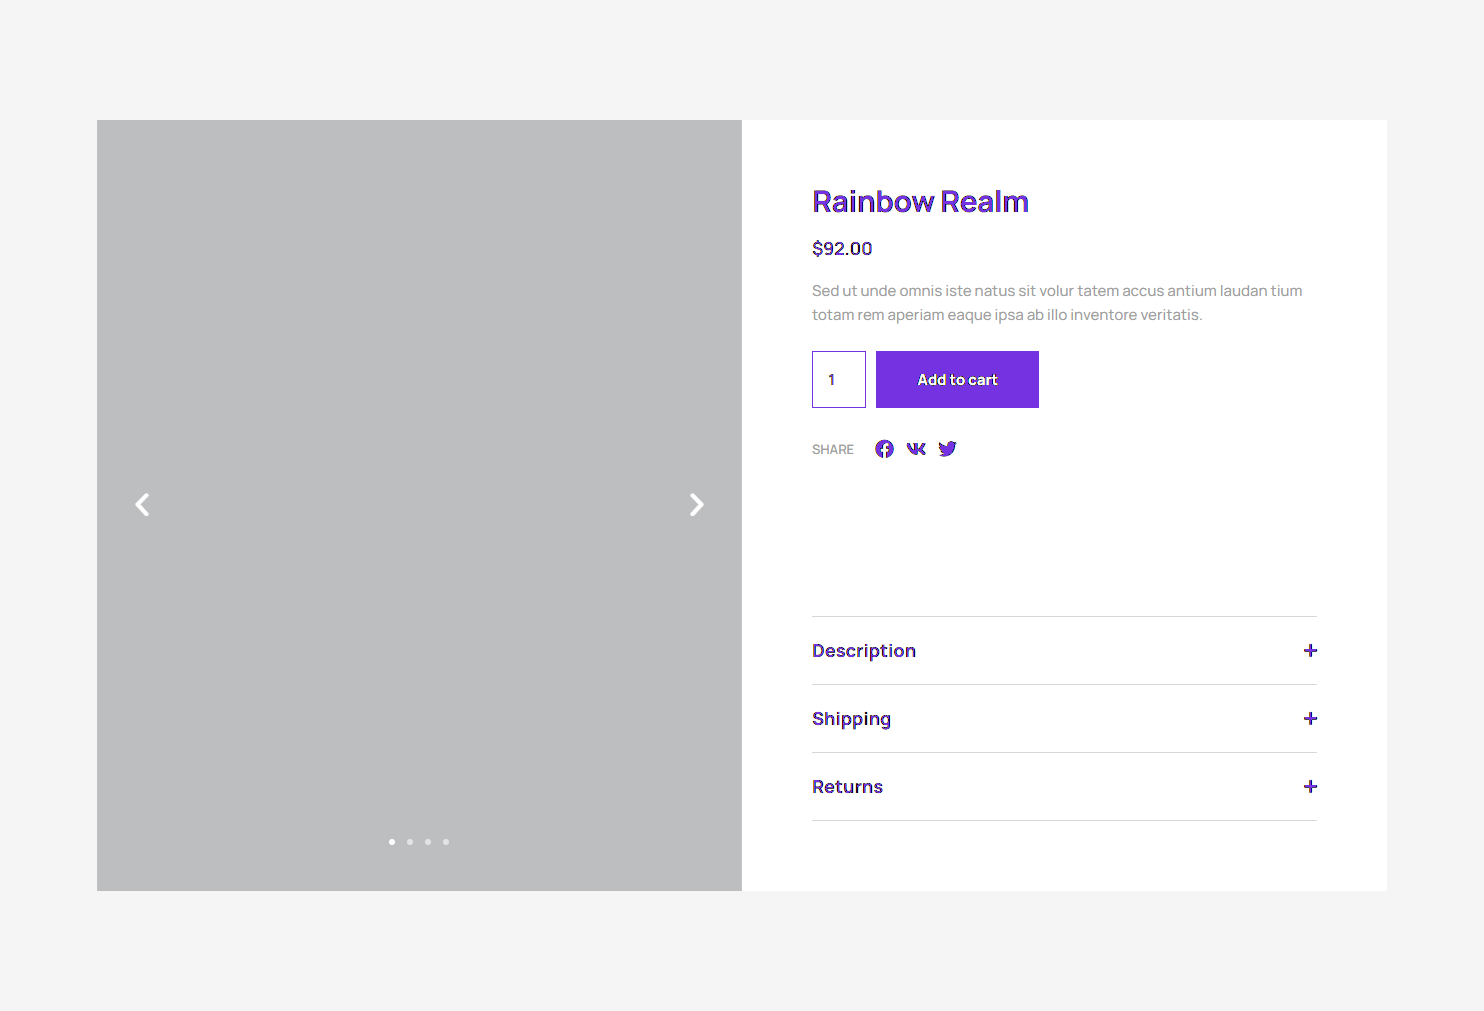Focus the quantity input field
Screen dimensions: 1484x1011
click(838, 380)
